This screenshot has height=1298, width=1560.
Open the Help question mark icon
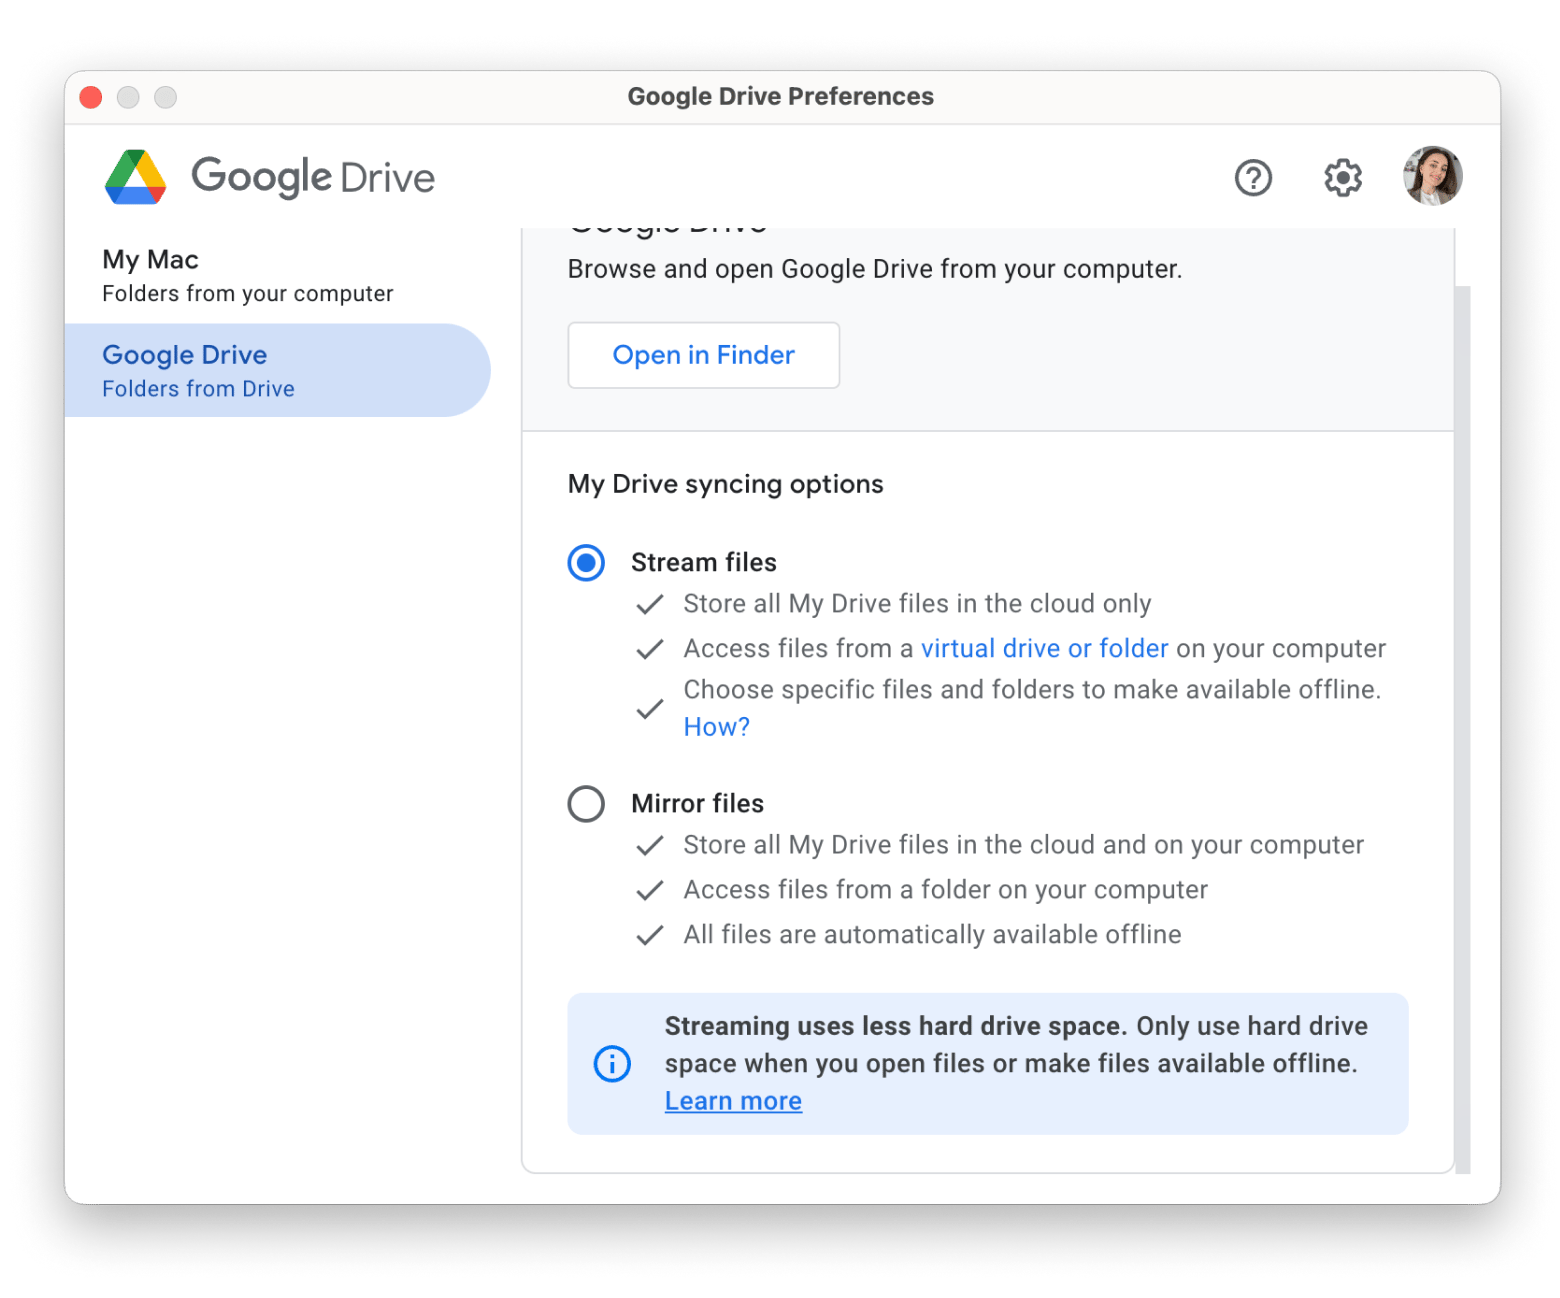[1252, 178]
